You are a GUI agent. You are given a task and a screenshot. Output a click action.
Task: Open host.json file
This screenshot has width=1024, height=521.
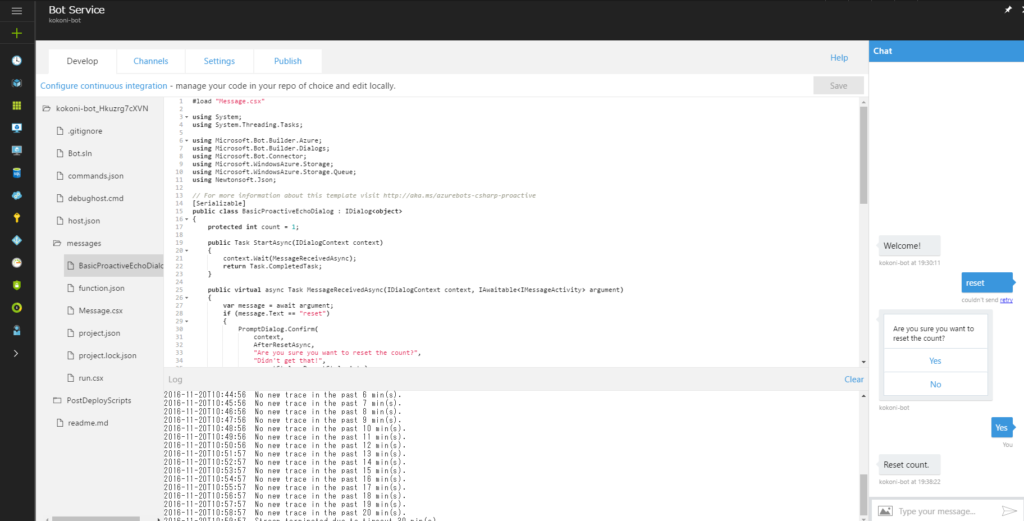[84, 221]
